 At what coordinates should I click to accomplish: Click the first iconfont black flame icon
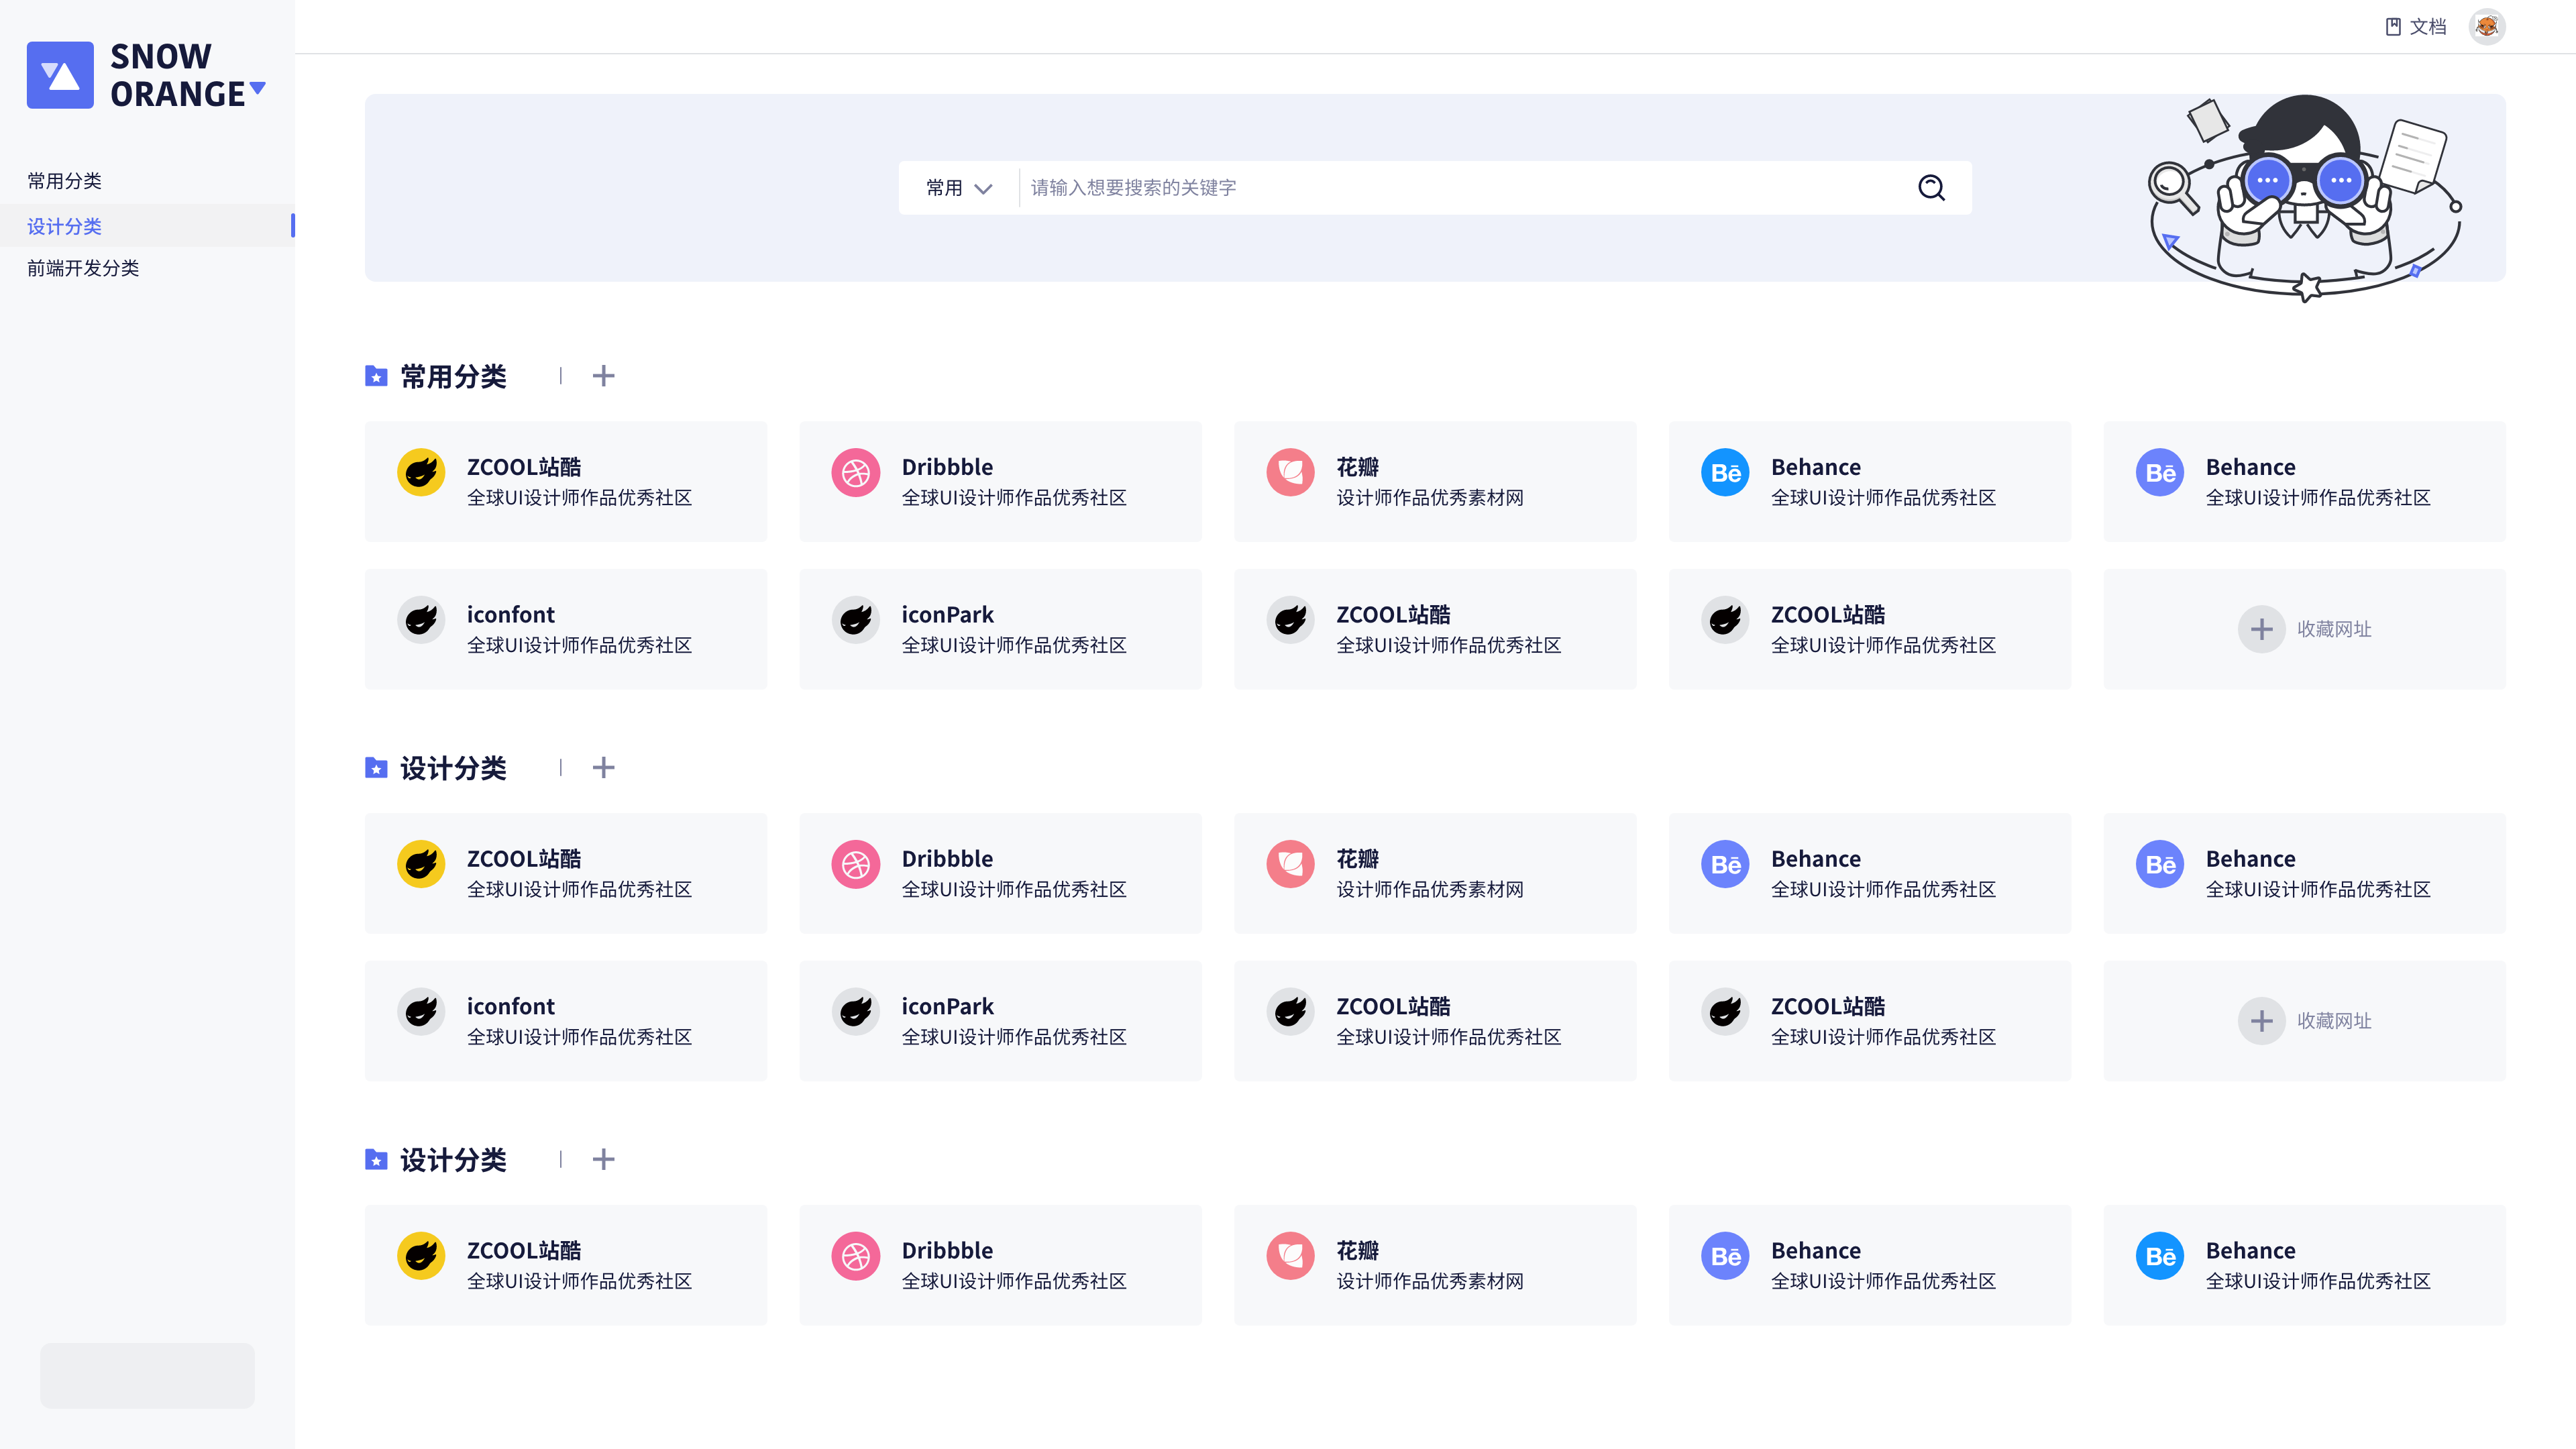pos(421,620)
